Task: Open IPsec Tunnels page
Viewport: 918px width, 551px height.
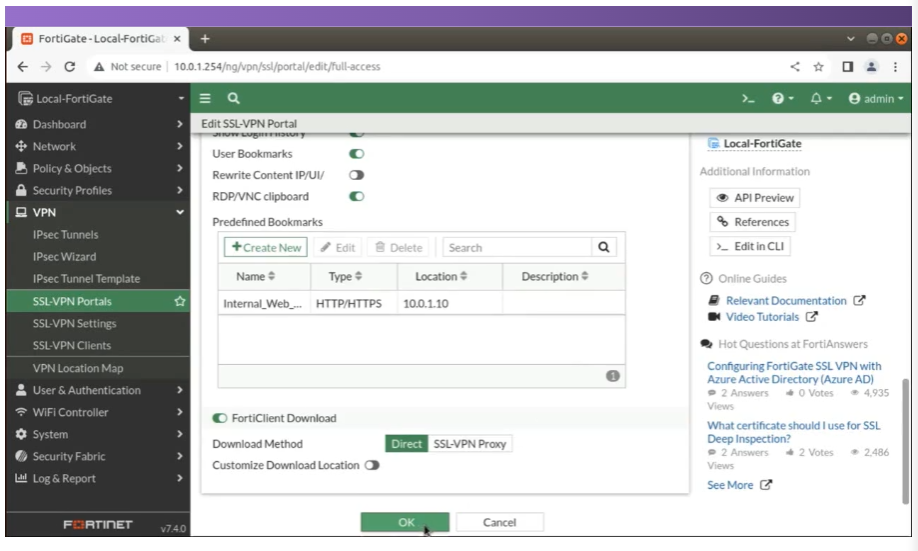Action: click(66, 235)
